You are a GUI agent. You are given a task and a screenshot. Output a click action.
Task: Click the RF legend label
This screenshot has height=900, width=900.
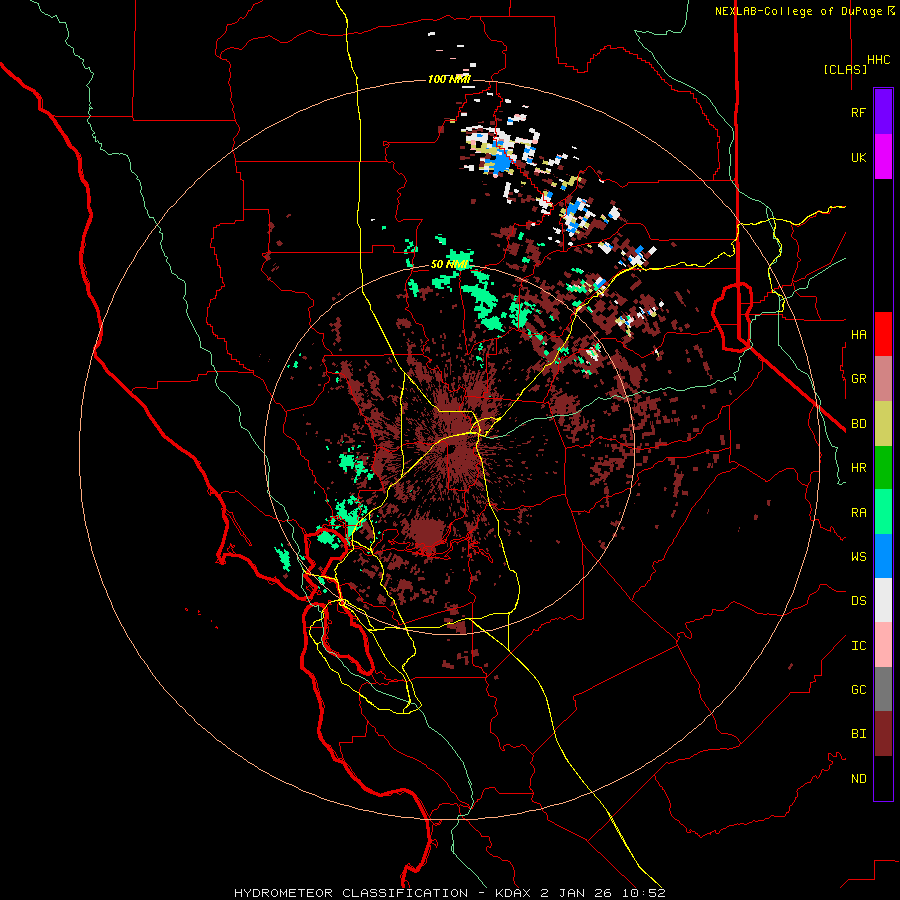coord(858,112)
